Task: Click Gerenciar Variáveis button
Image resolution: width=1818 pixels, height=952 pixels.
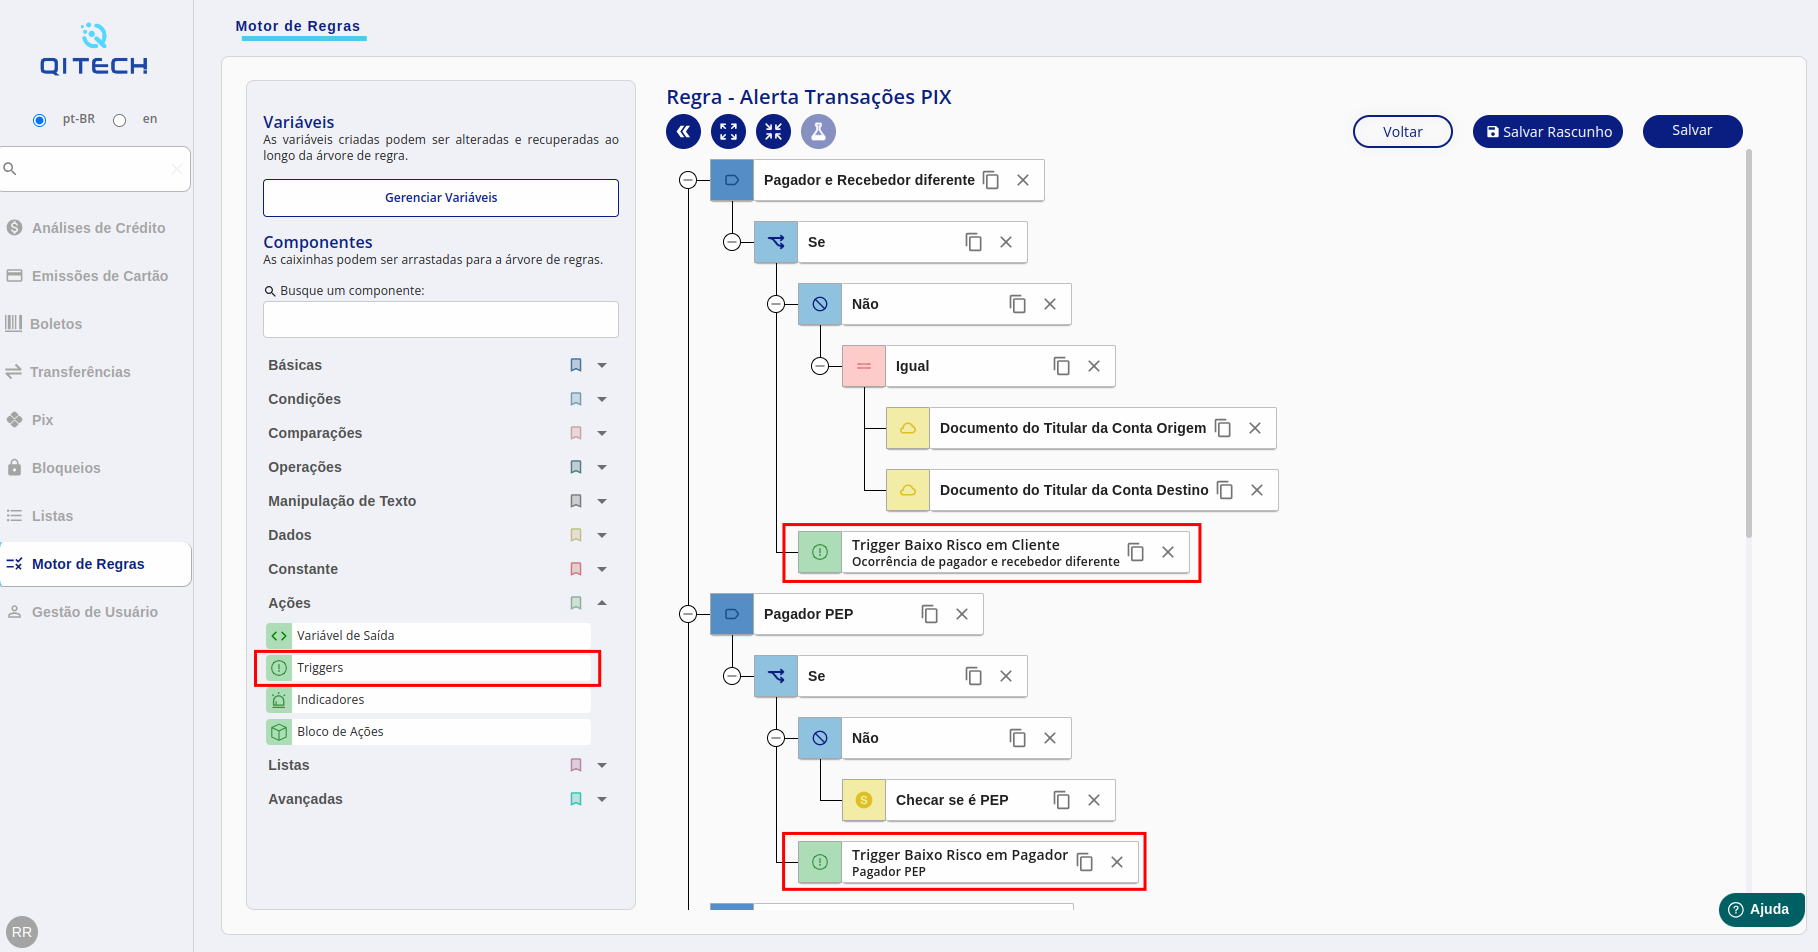Action: [x=441, y=198]
